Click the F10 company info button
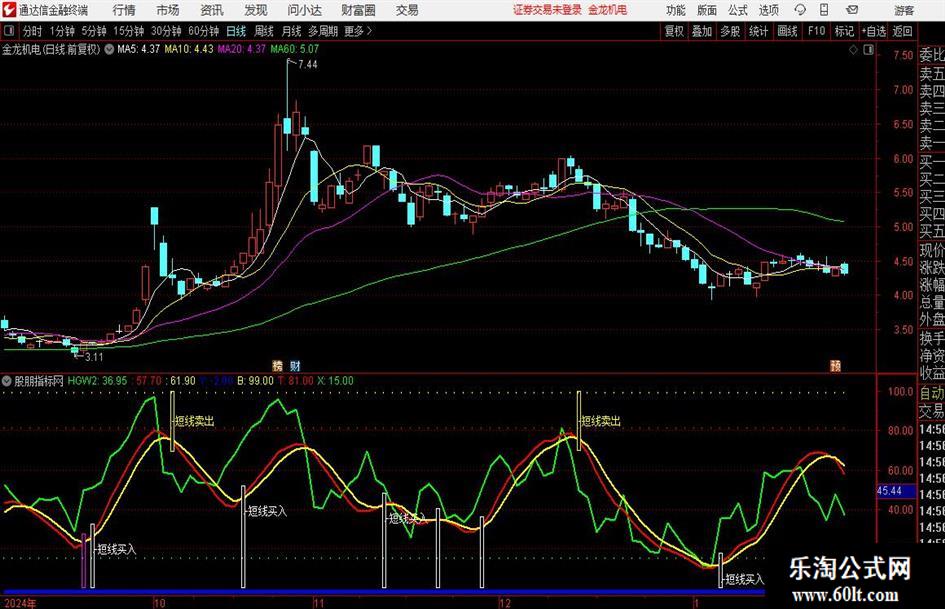The width and height of the screenshot is (945, 609). 816,31
